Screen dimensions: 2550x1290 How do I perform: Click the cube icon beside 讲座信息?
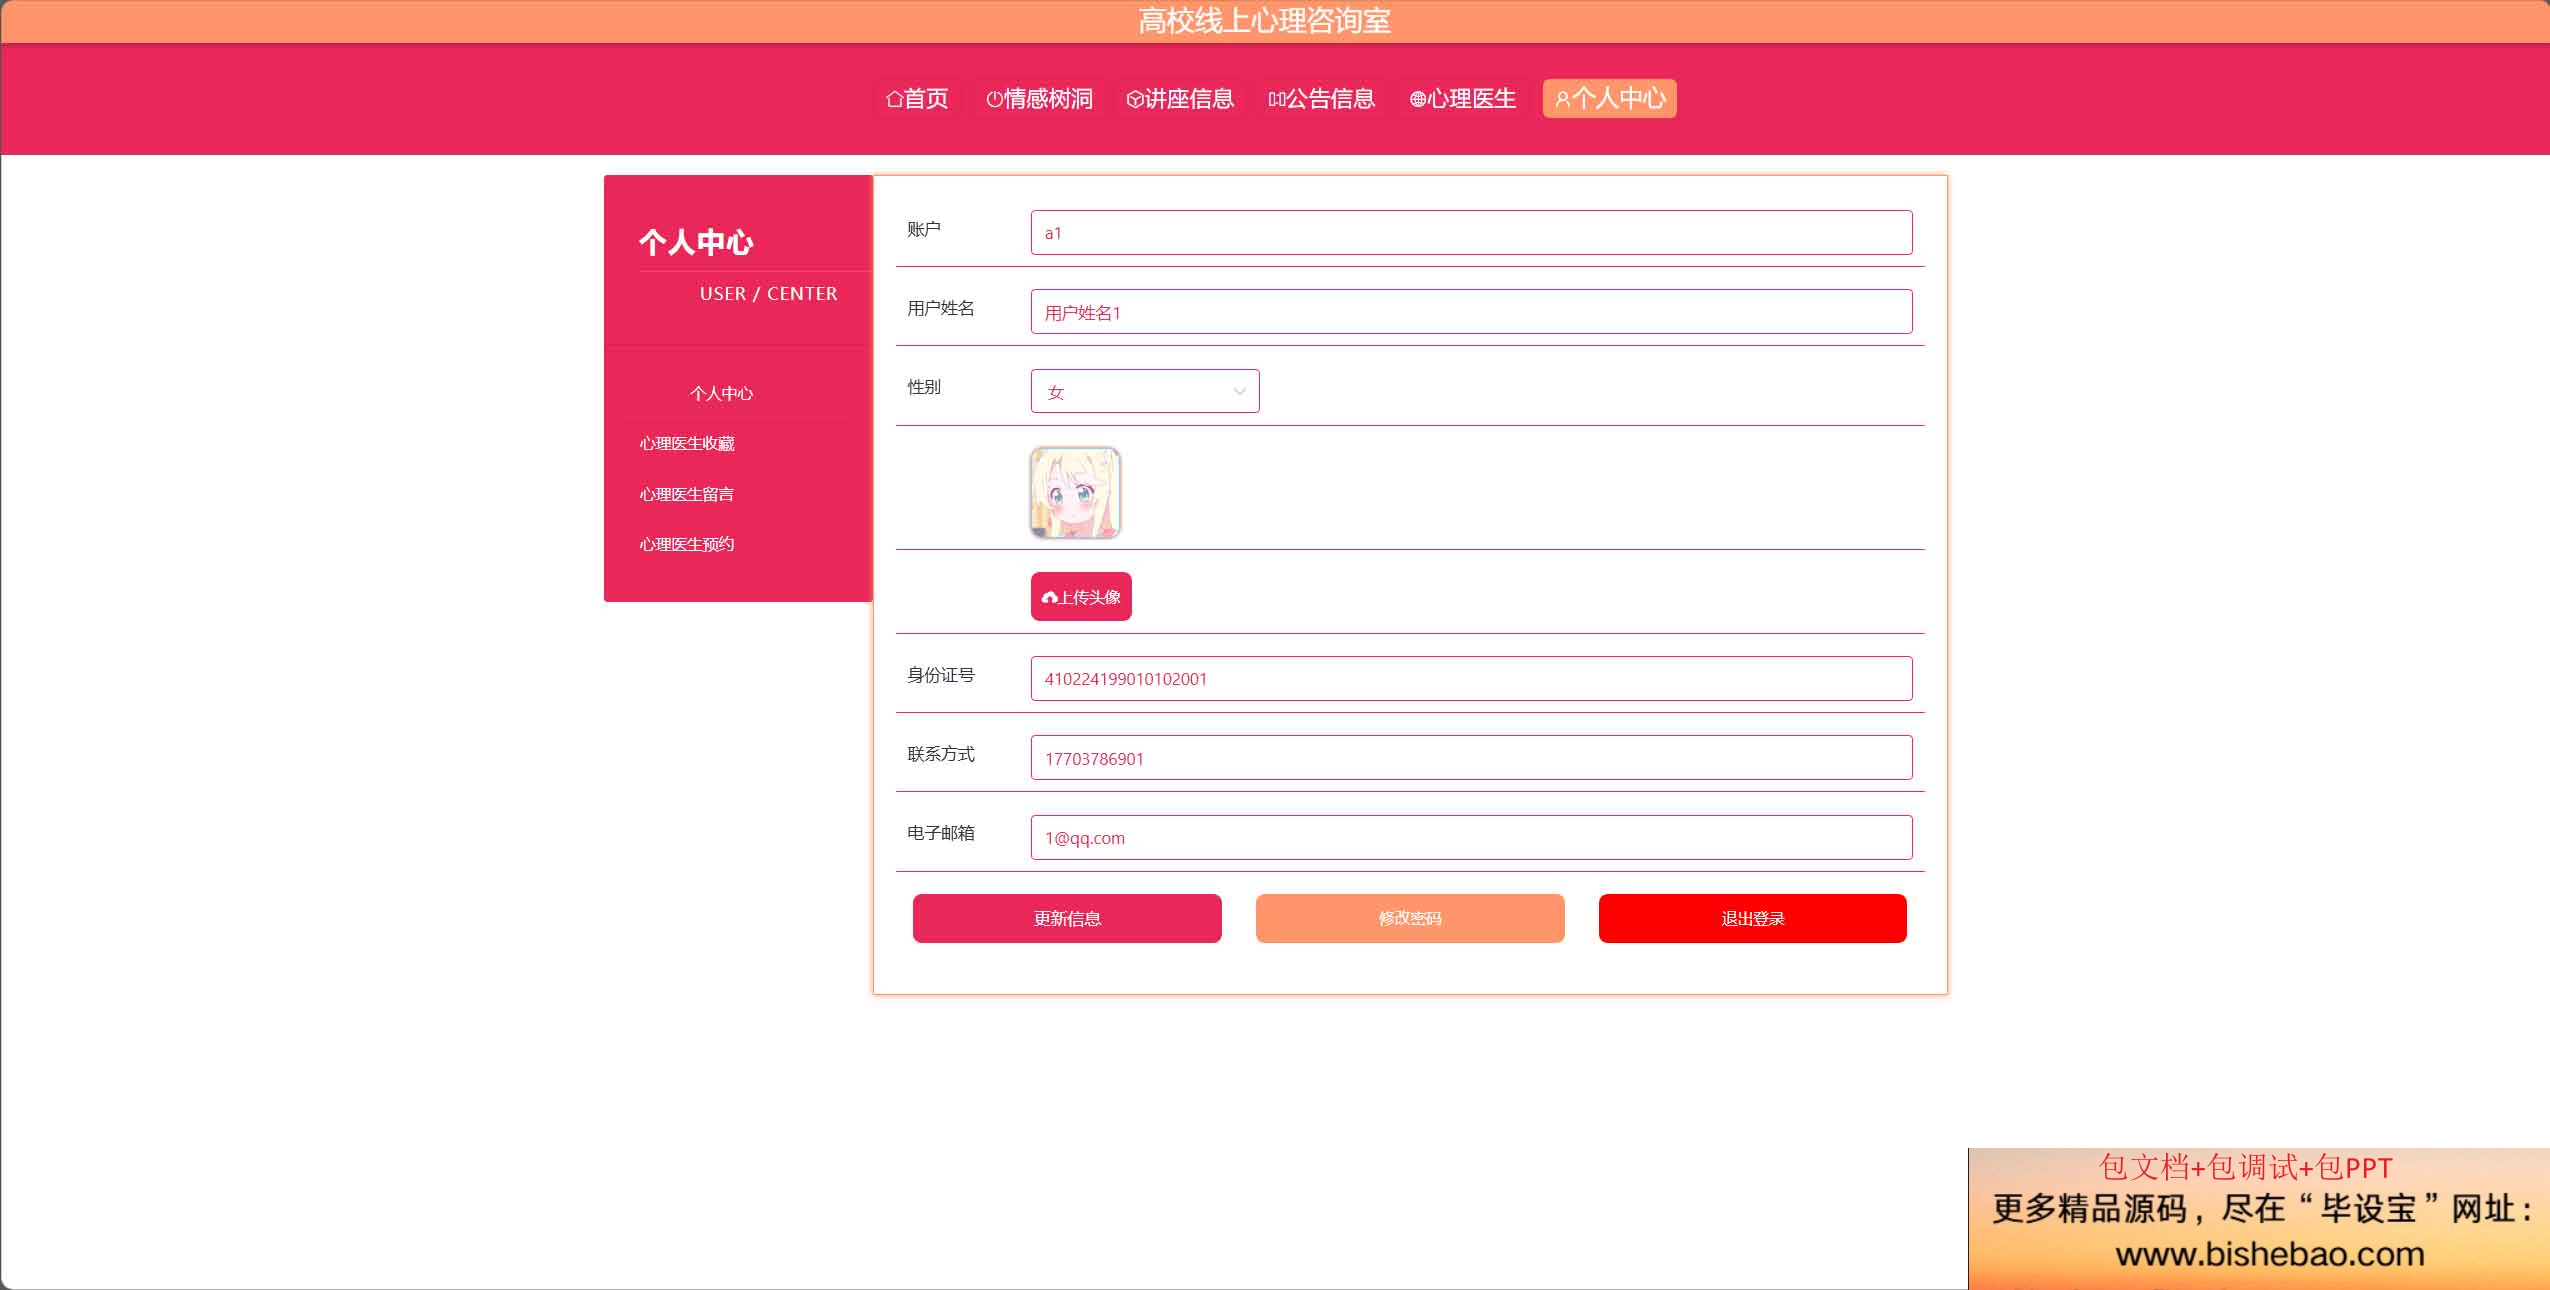1135,99
